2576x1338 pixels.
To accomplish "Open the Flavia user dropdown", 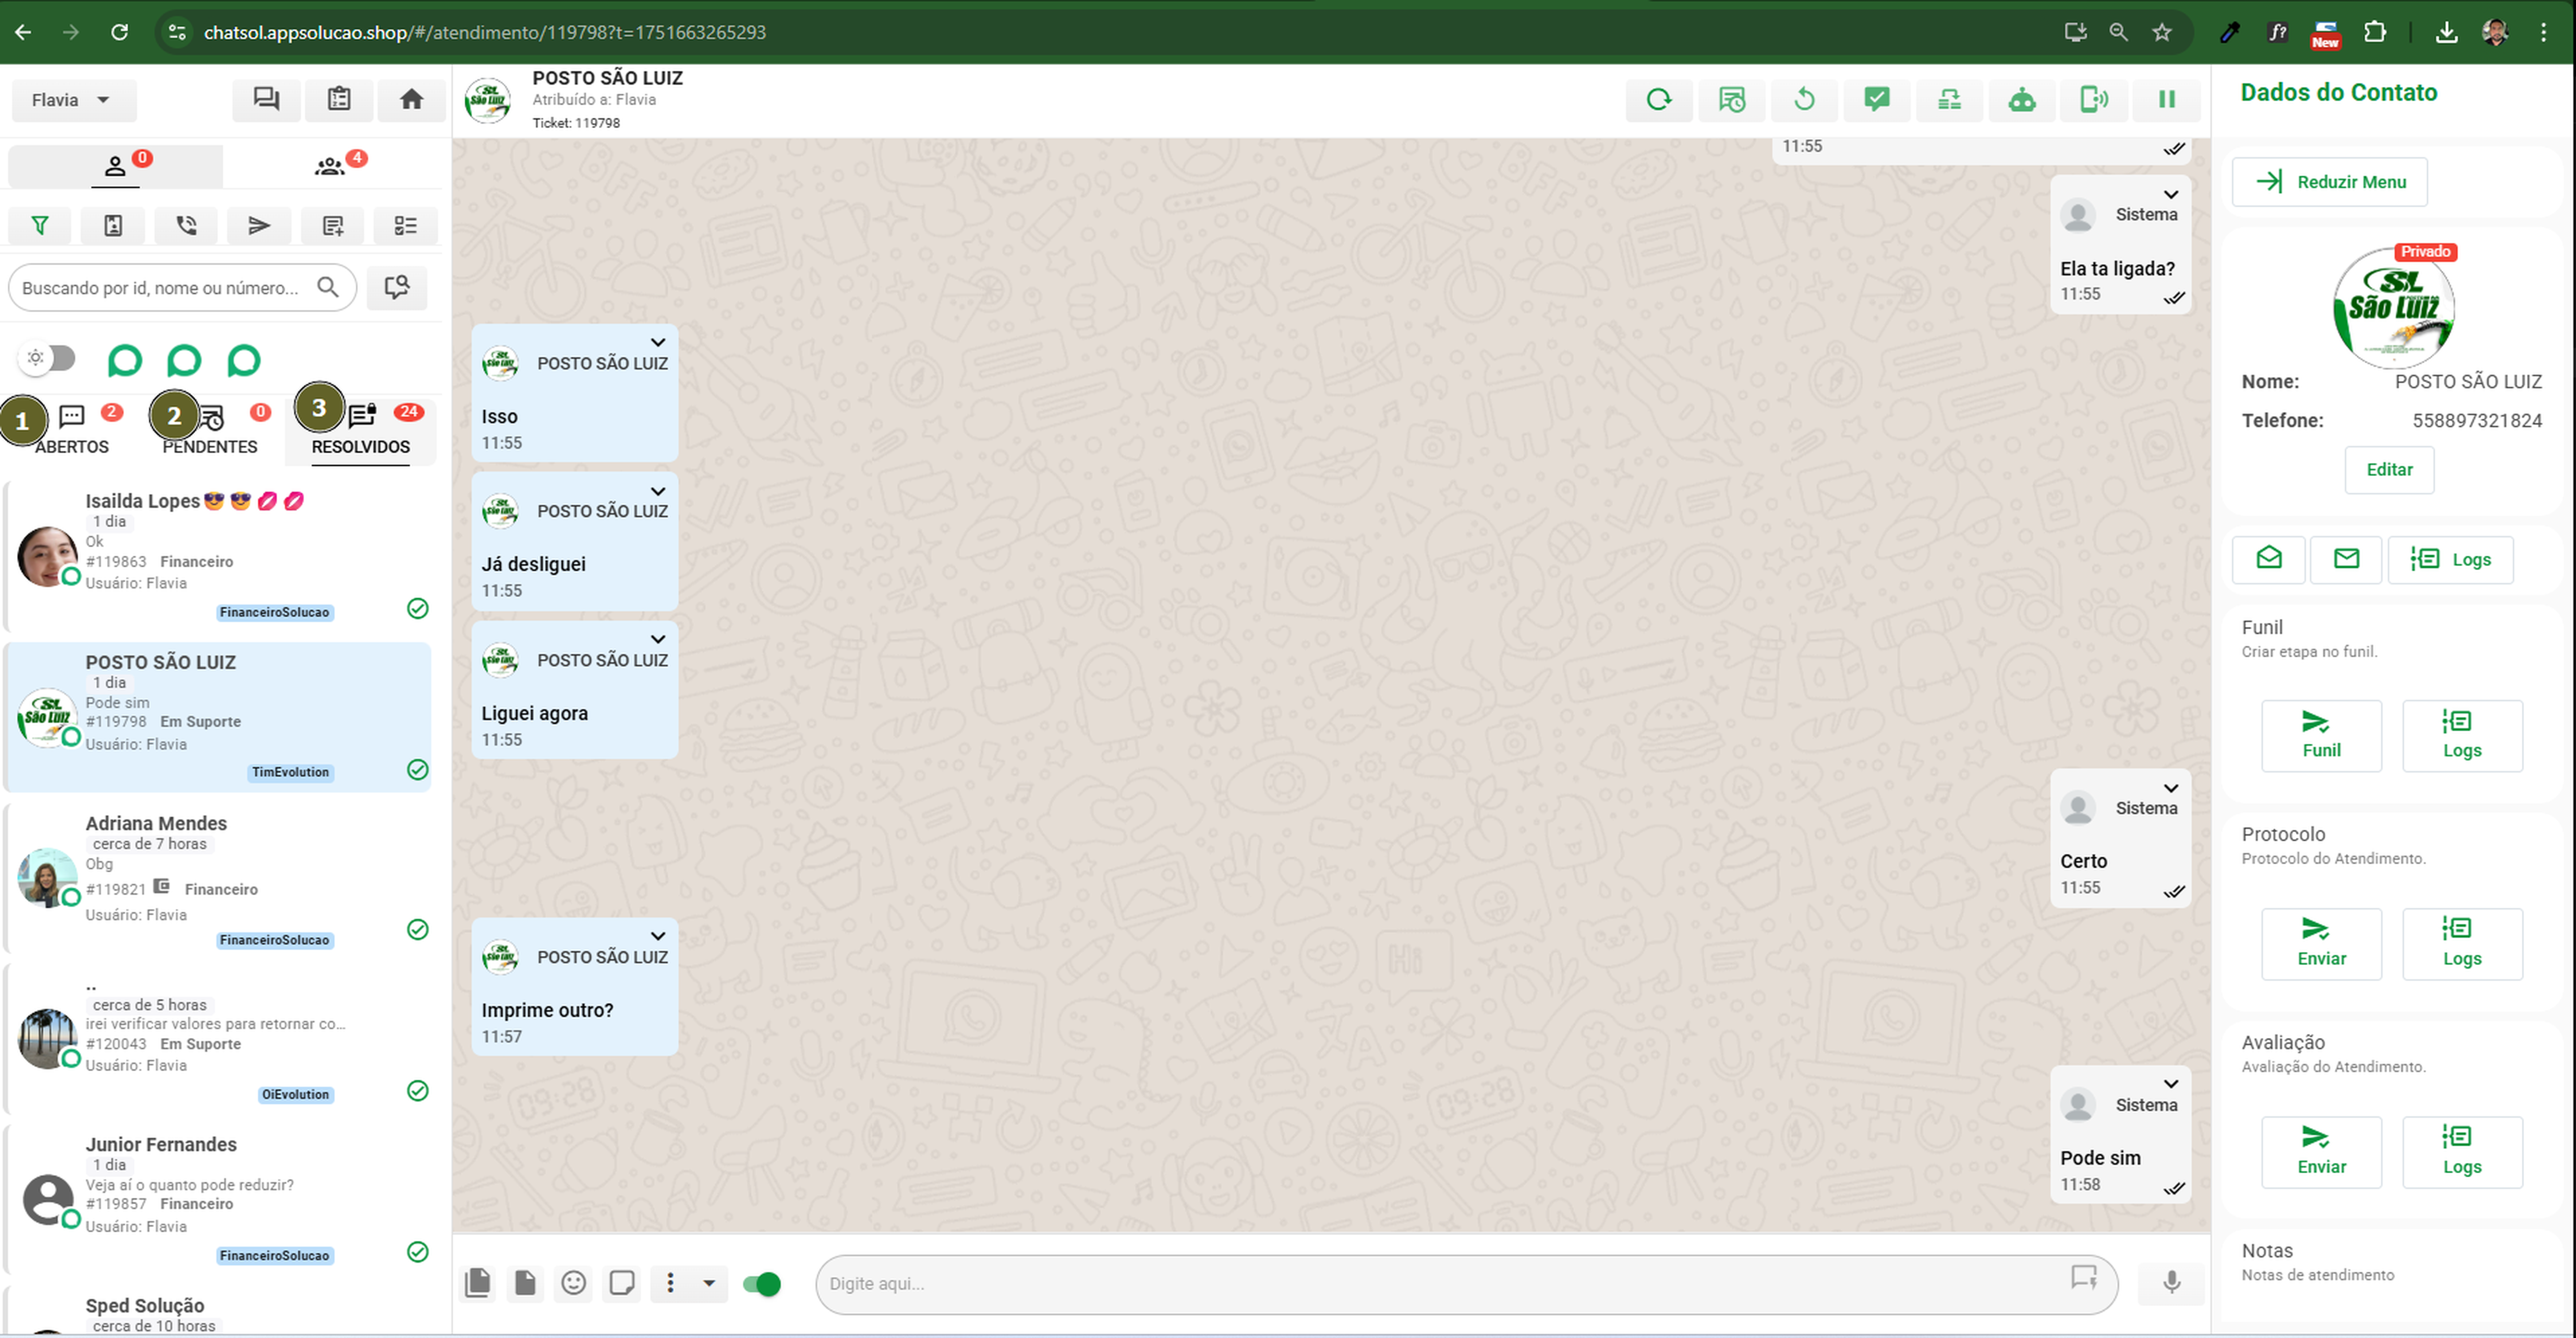I will (x=73, y=99).
